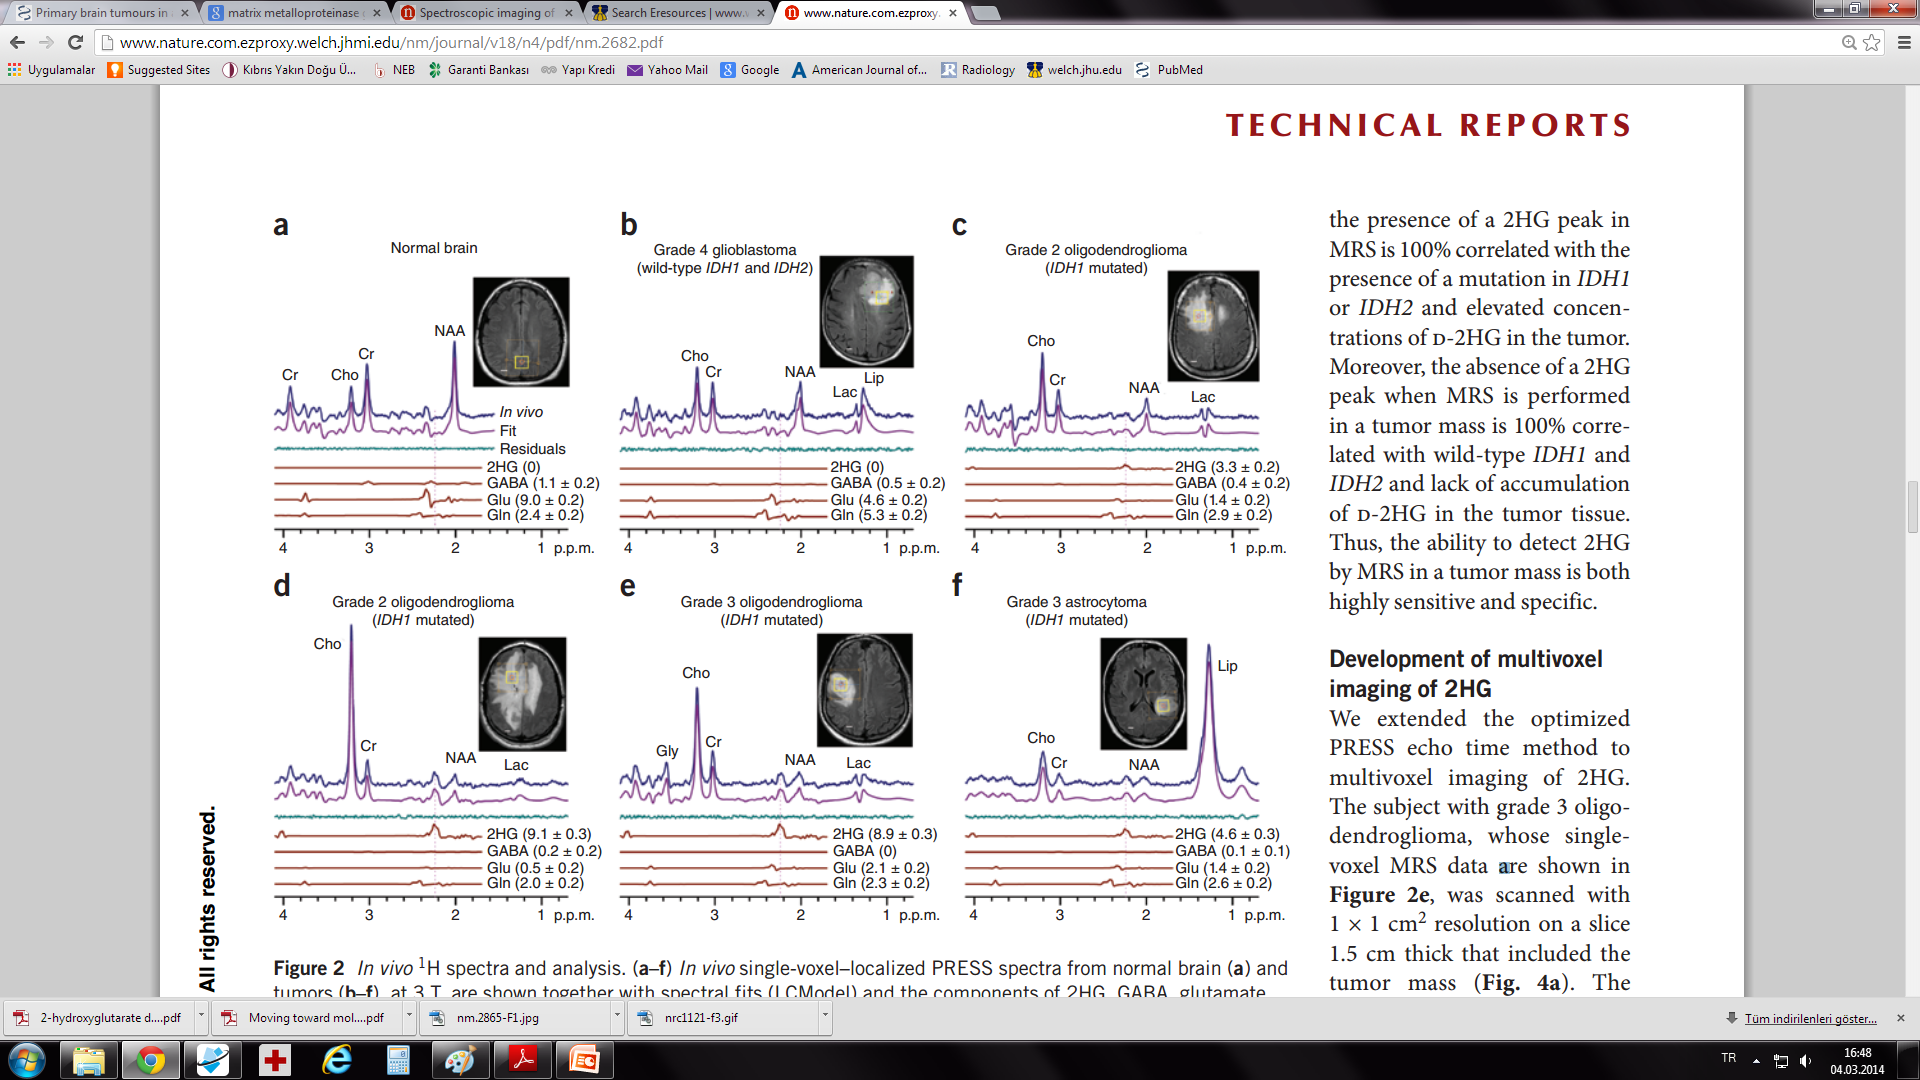Click the browser forward arrow
Screen dimensions: 1920x1080
click(x=46, y=42)
